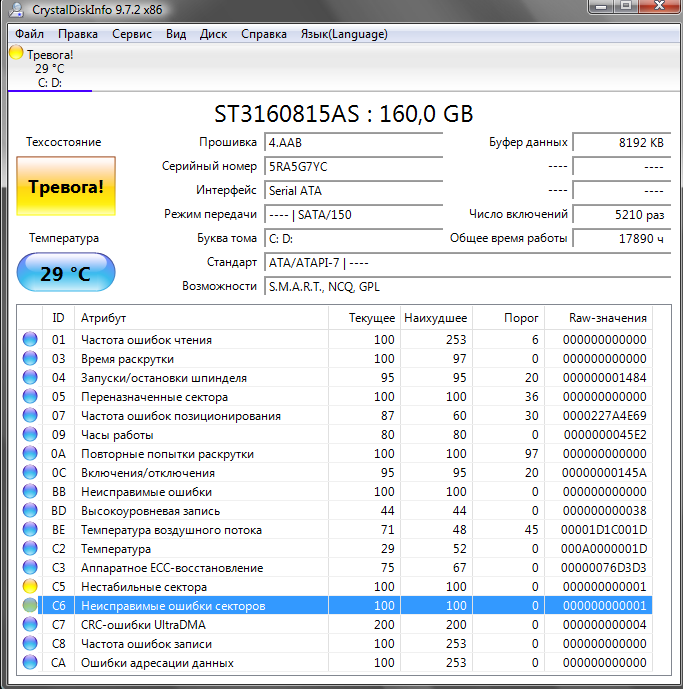Click the yellow Тревога! health status button
The height and width of the screenshot is (689, 683).
pos(66,186)
